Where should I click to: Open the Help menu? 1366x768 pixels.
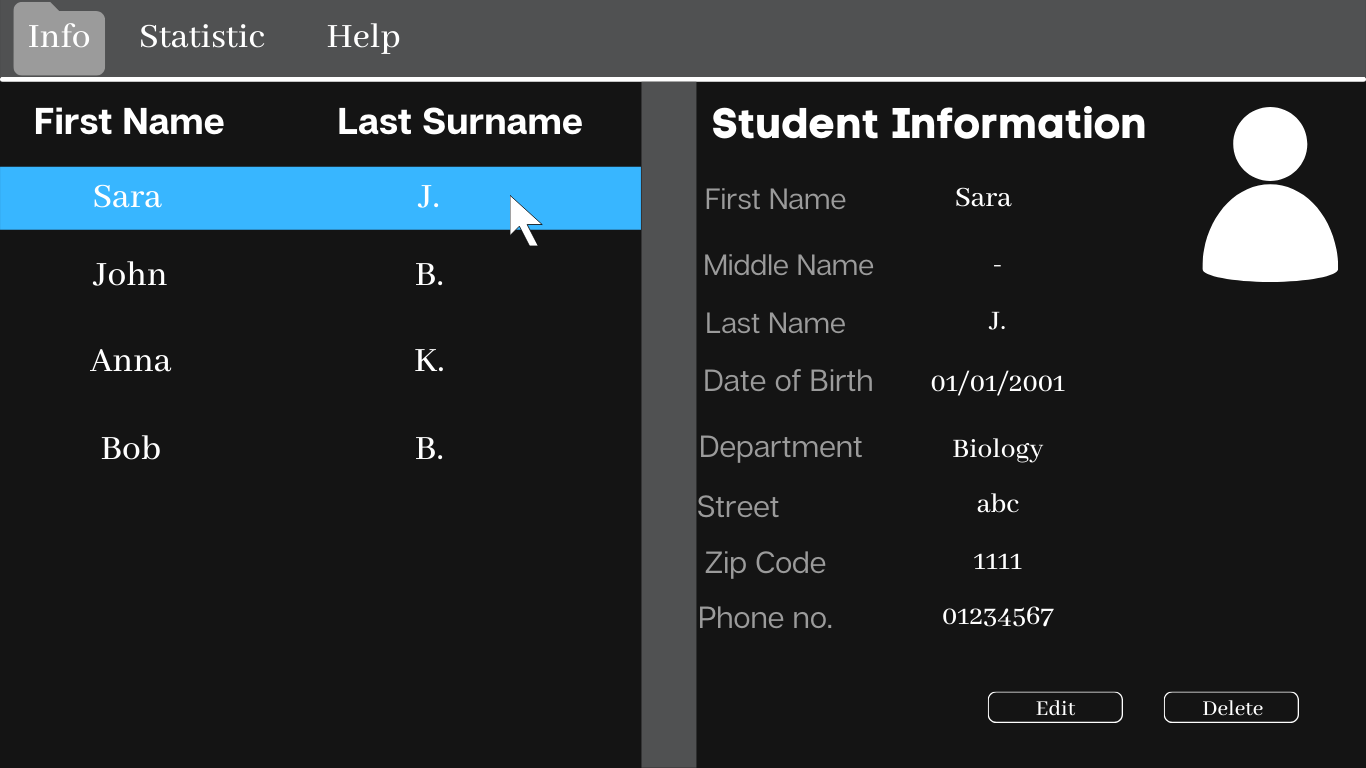[x=363, y=38]
